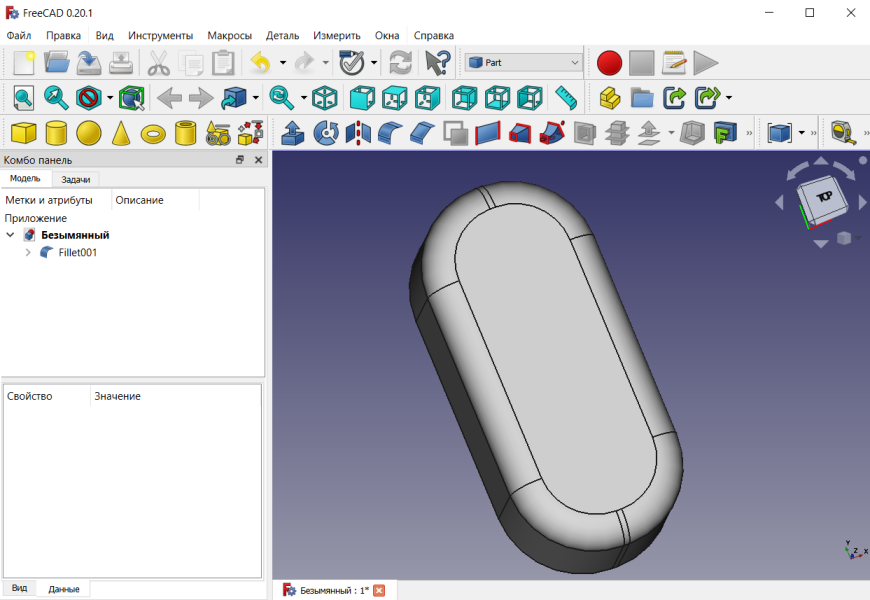Screen dimensions: 870x600
Task: Apply the Chamfer tool to edges
Action: pyautogui.click(x=422, y=133)
